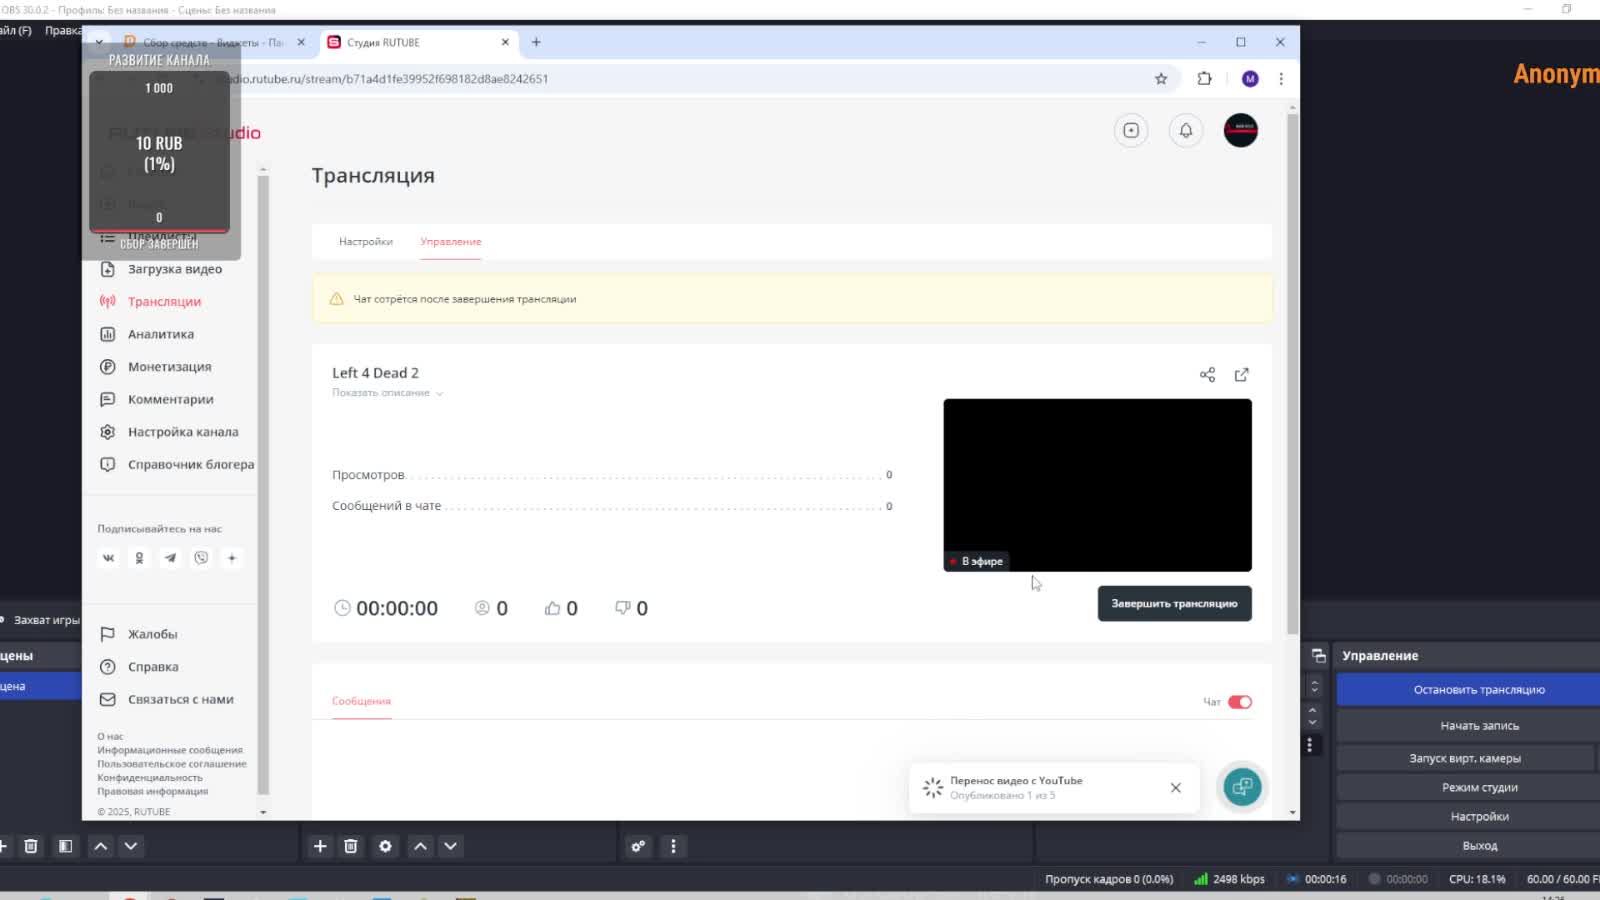Toggle the Чат switch off
This screenshot has width=1600, height=900.
tap(1240, 702)
